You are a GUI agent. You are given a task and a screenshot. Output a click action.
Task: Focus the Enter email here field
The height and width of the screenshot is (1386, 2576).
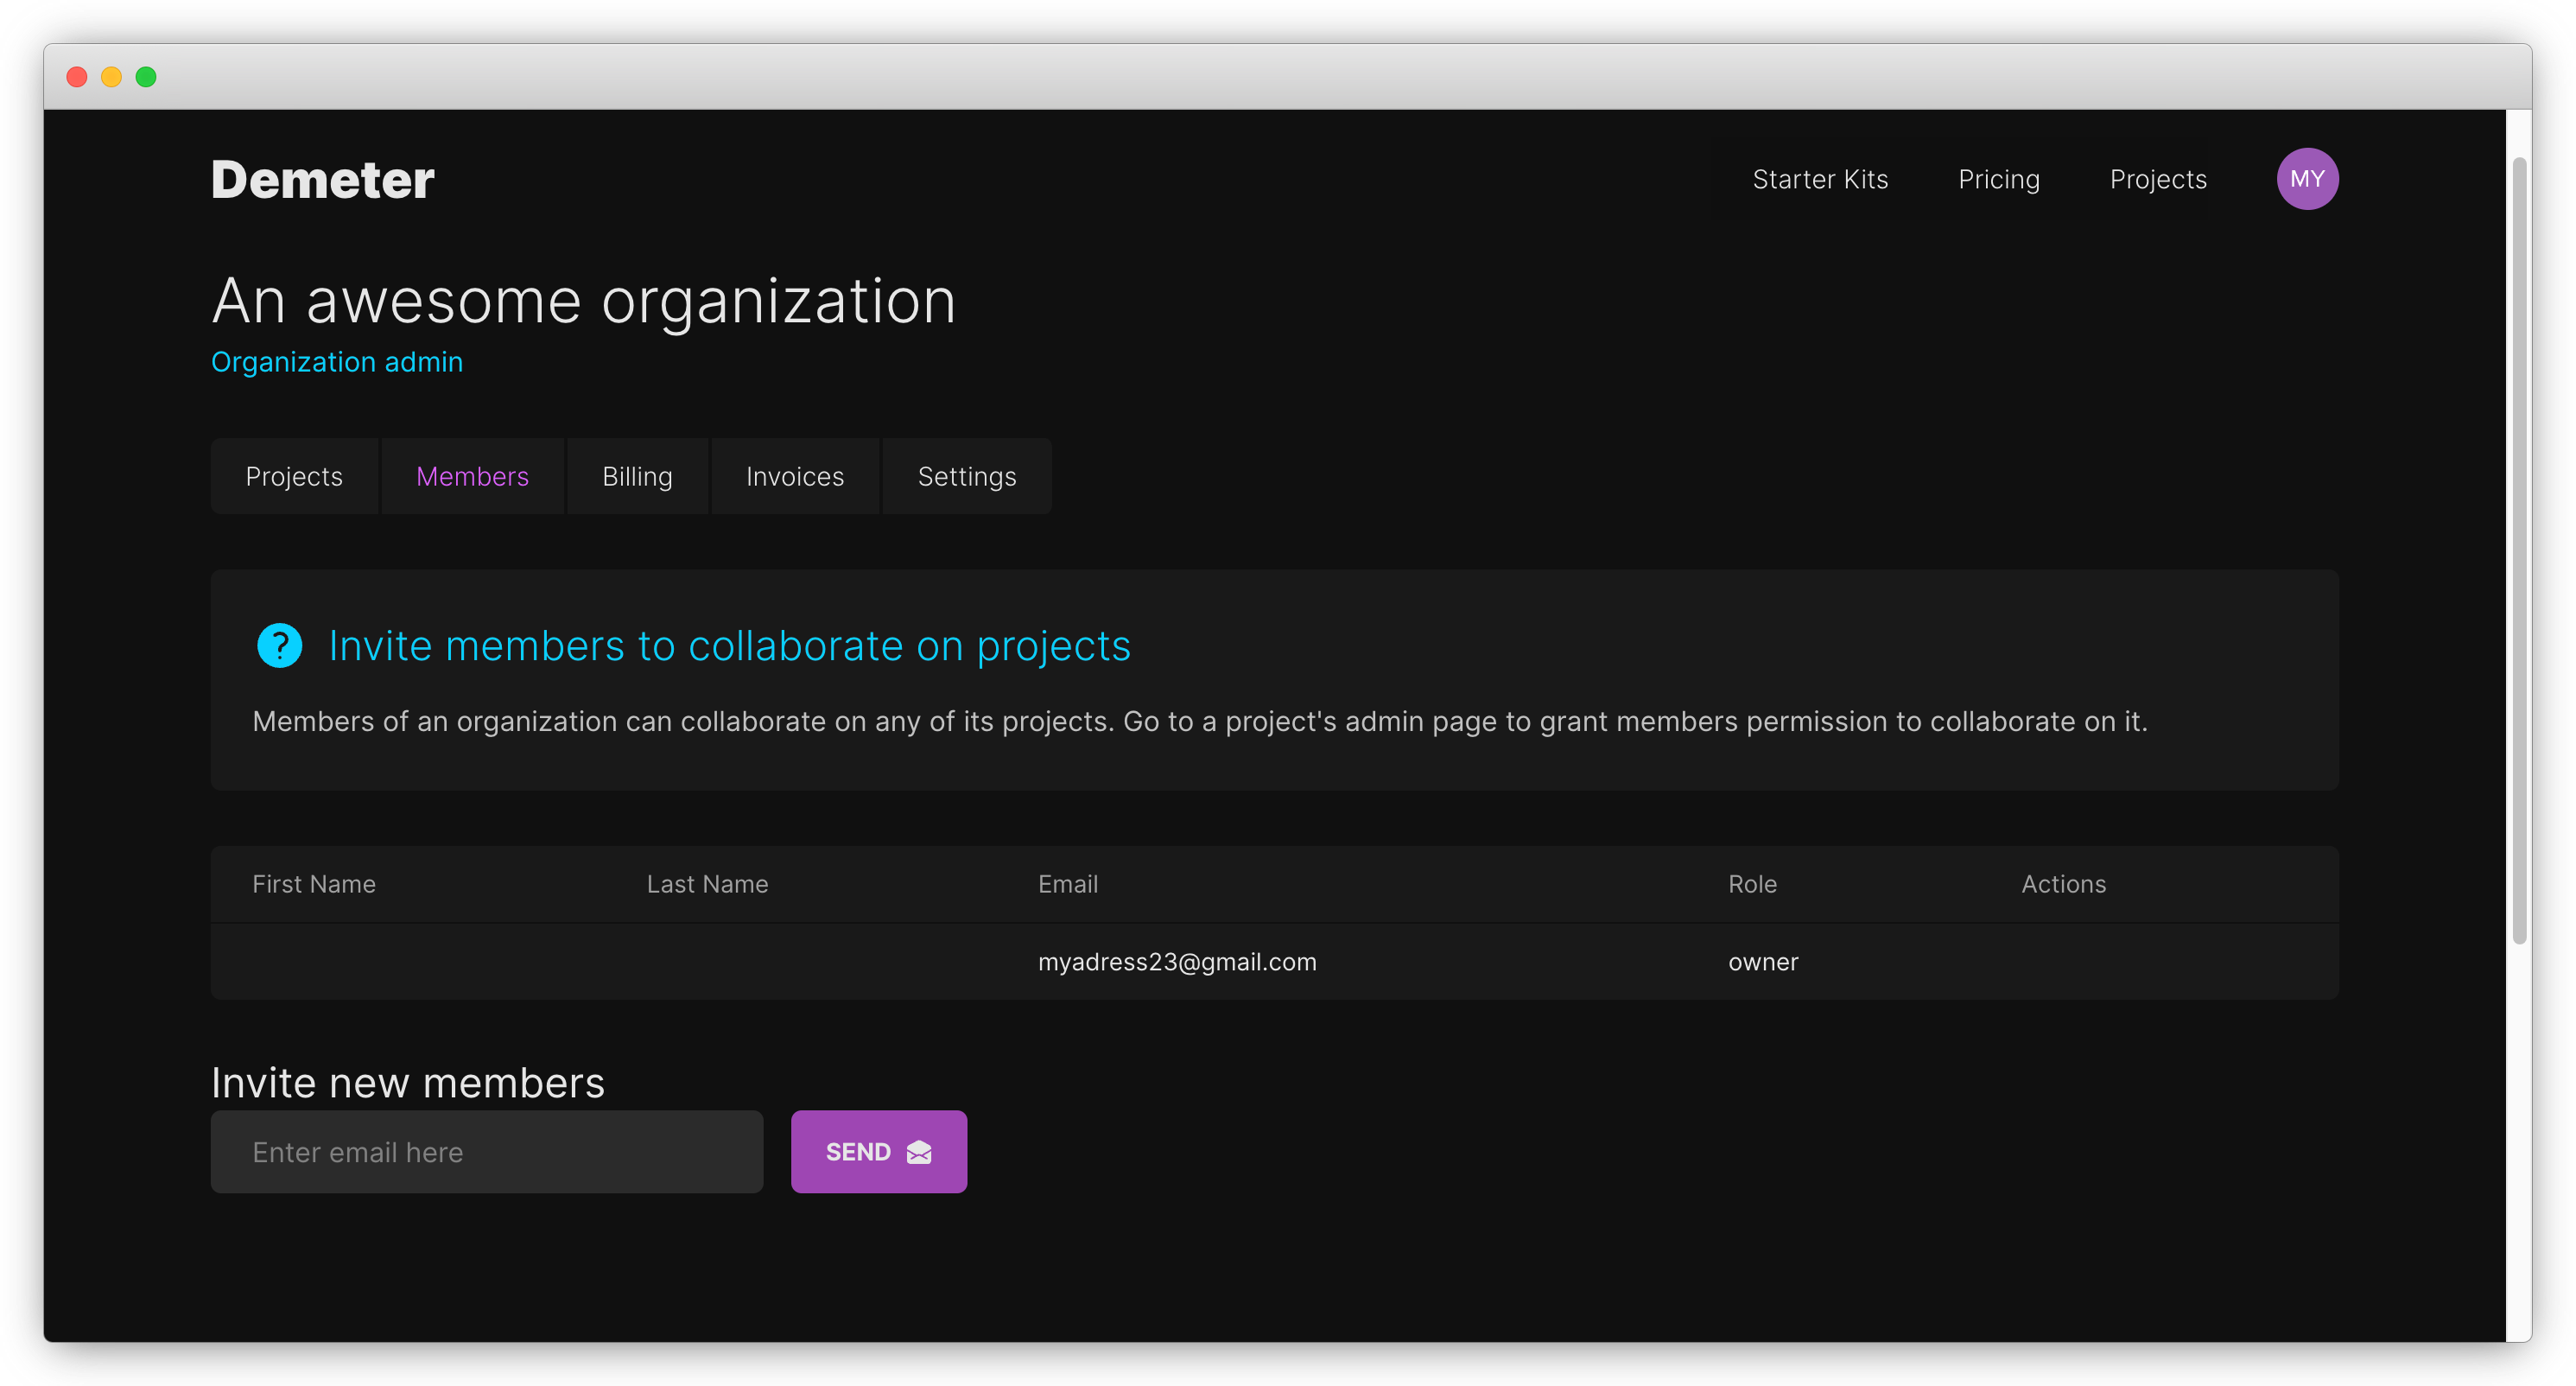pyautogui.click(x=487, y=1152)
